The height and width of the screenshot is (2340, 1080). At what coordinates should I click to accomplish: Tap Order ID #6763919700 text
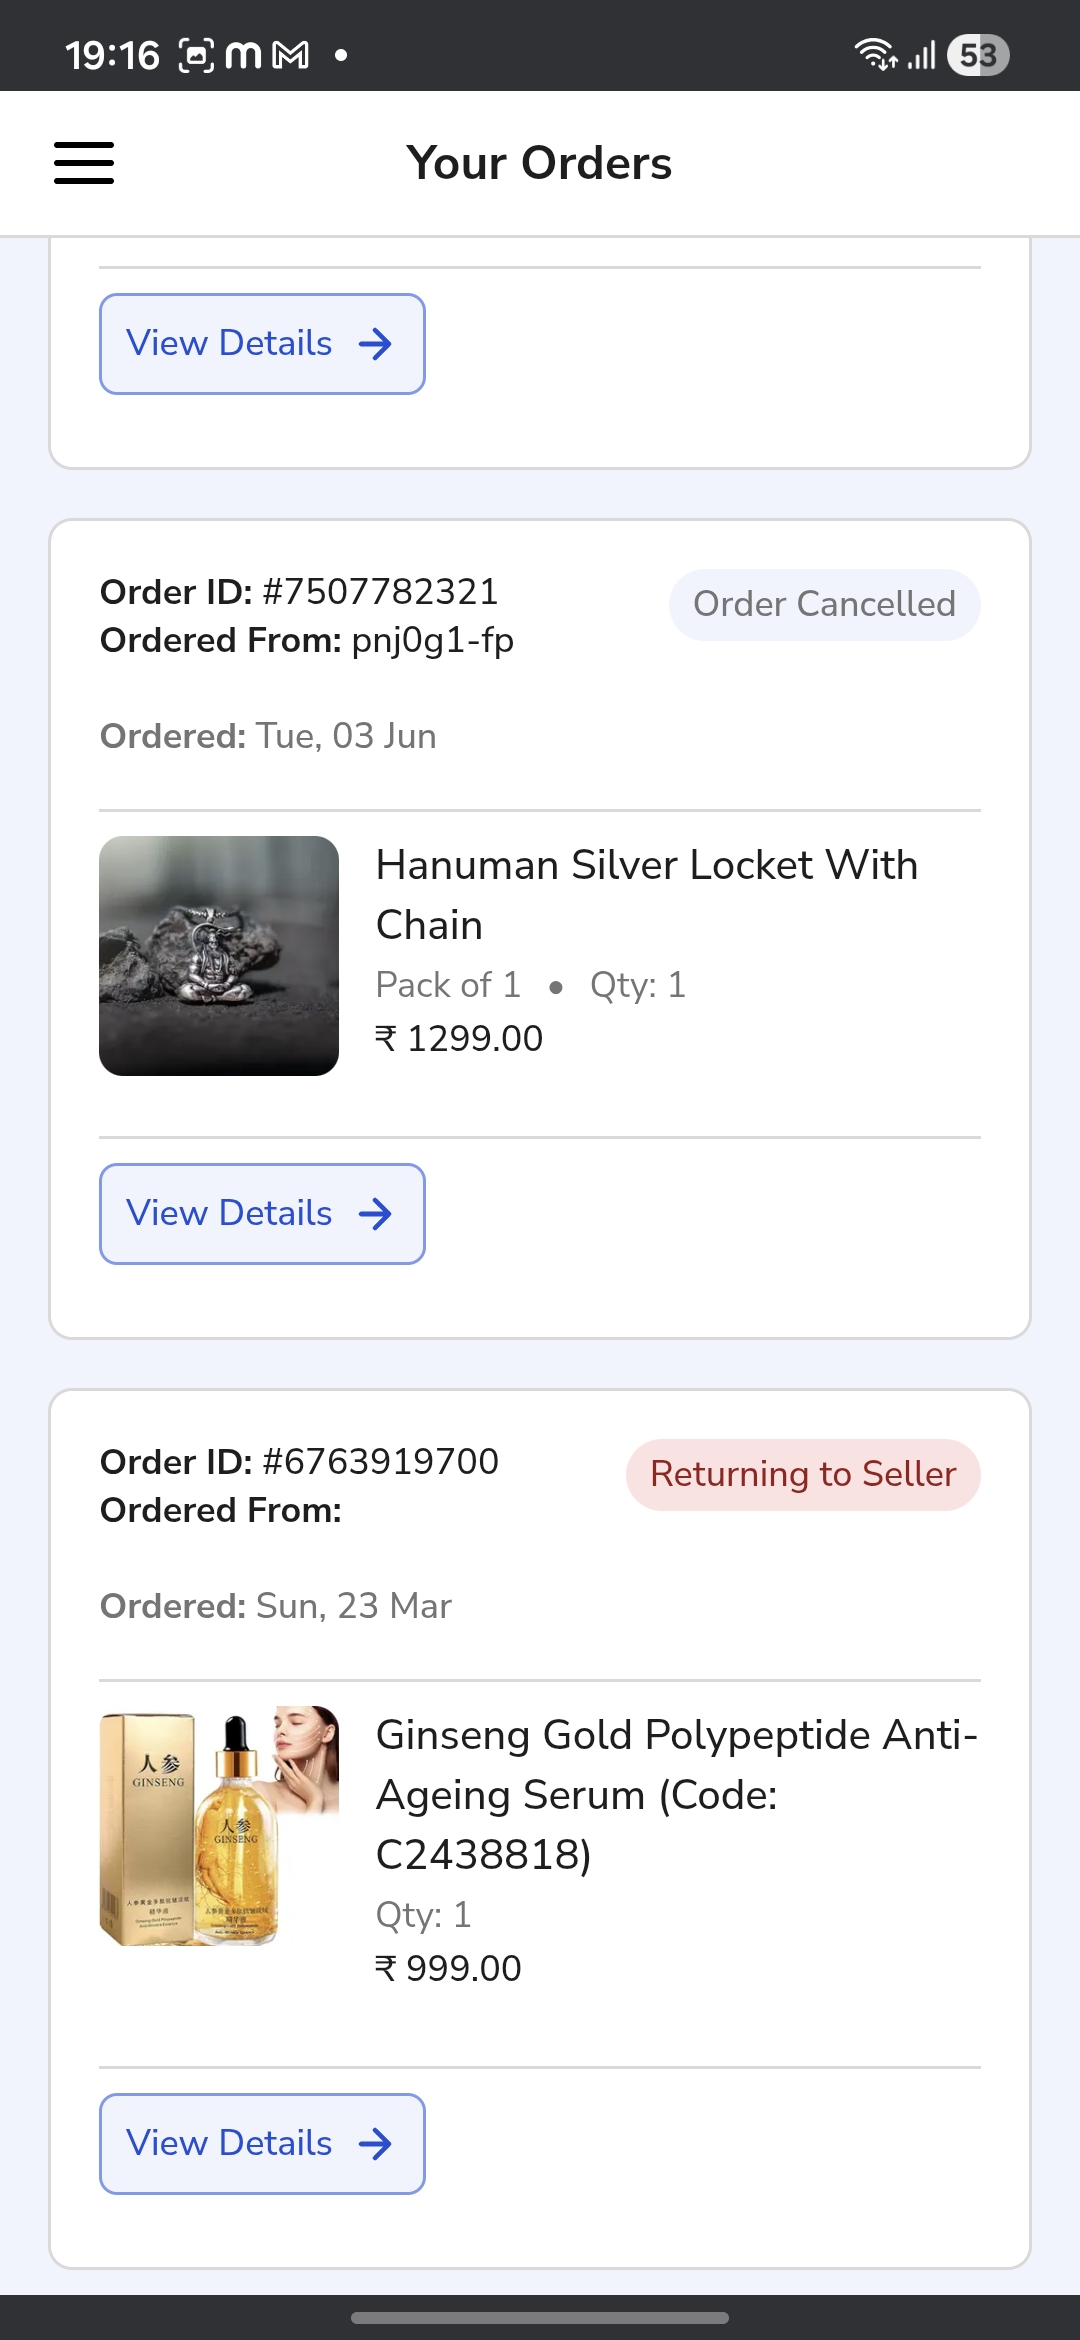[299, 1462]
